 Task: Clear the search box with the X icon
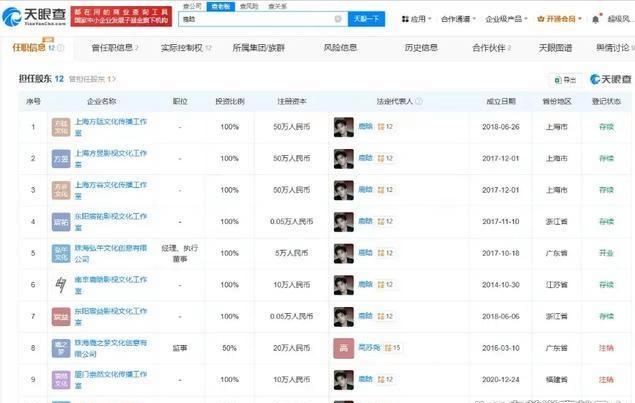tap(338, 19)
